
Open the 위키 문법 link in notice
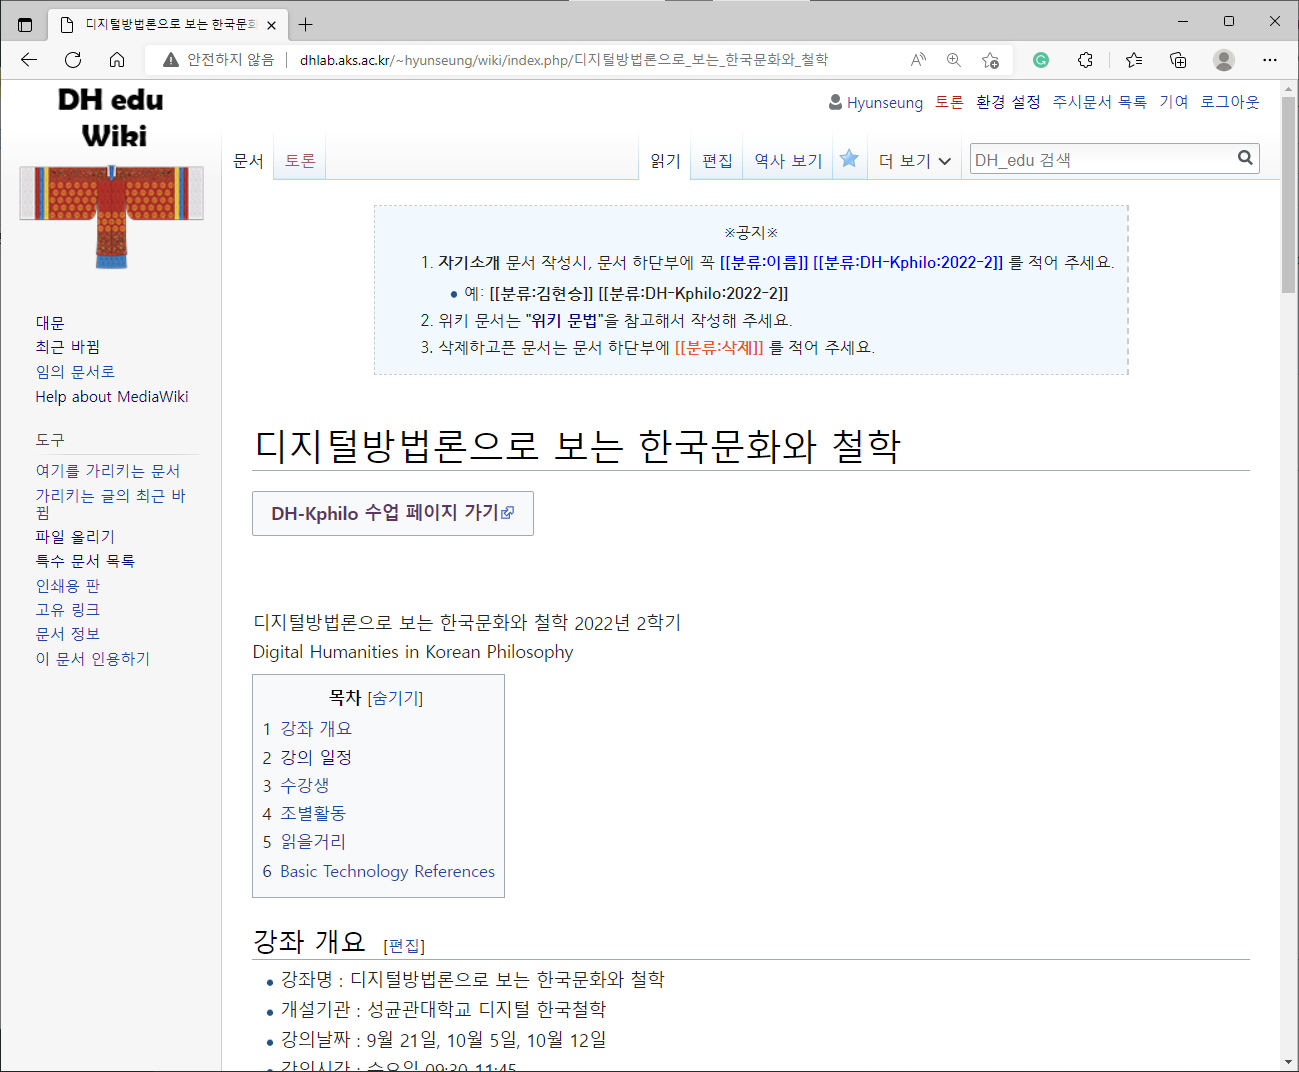point(565,321)
